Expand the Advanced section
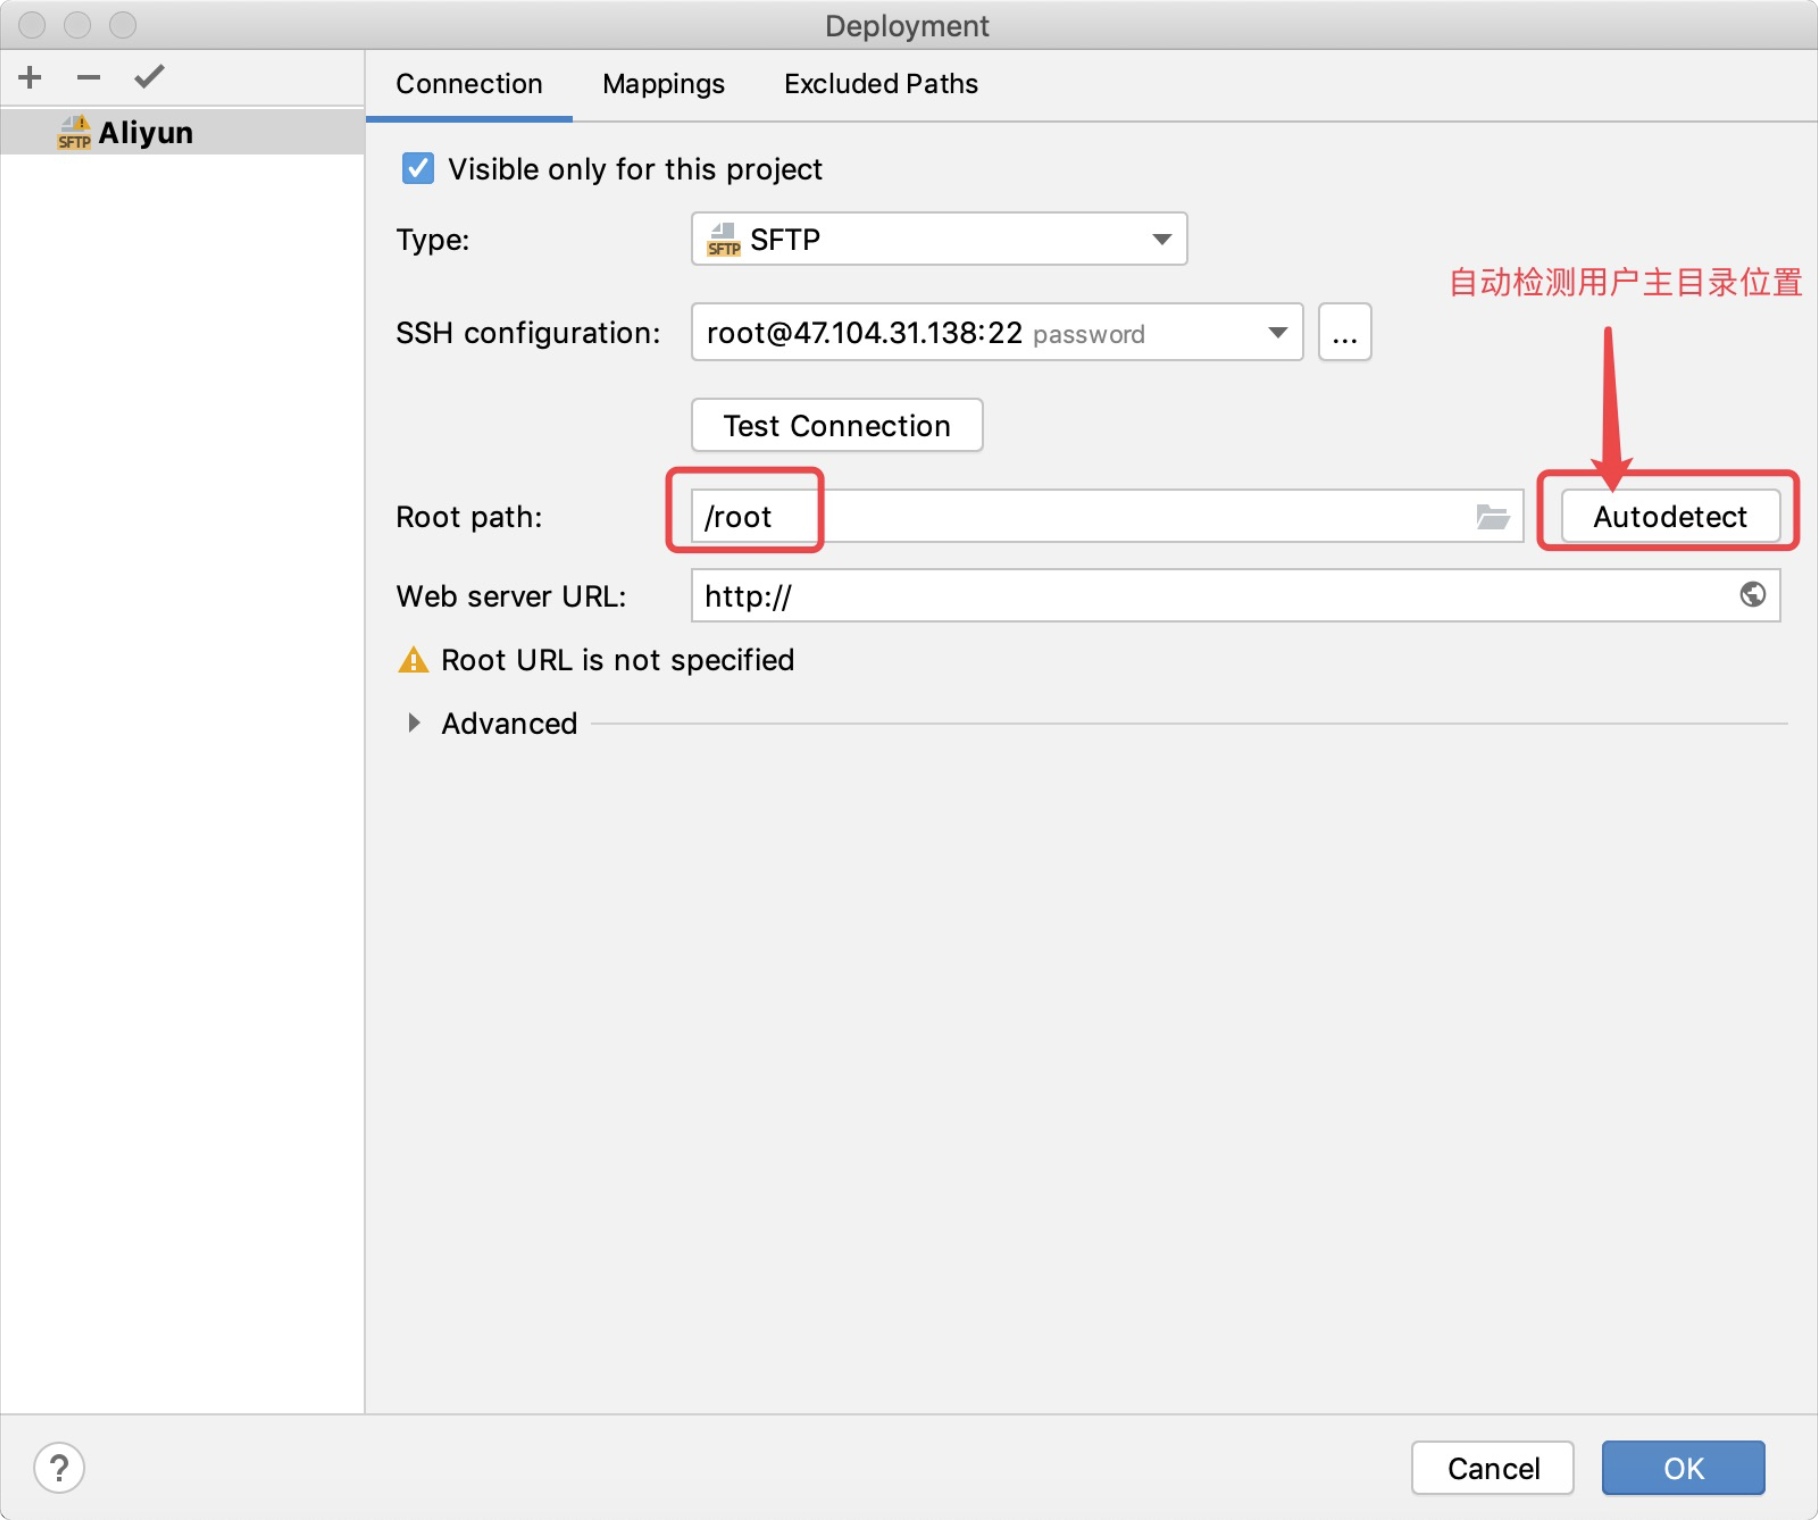 coord(414,723)
